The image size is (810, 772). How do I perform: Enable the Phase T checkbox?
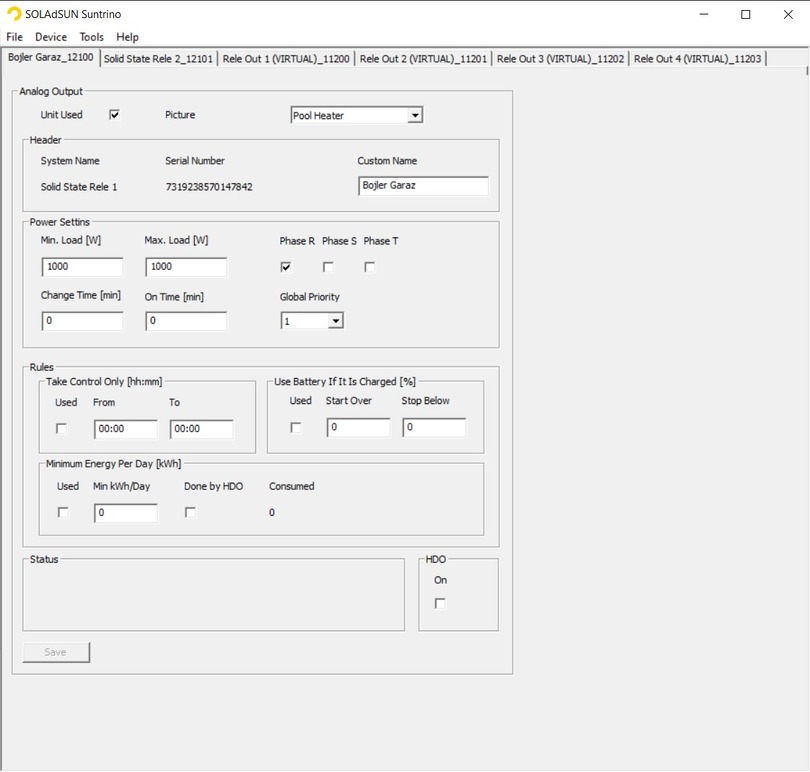tap(370, 267)
